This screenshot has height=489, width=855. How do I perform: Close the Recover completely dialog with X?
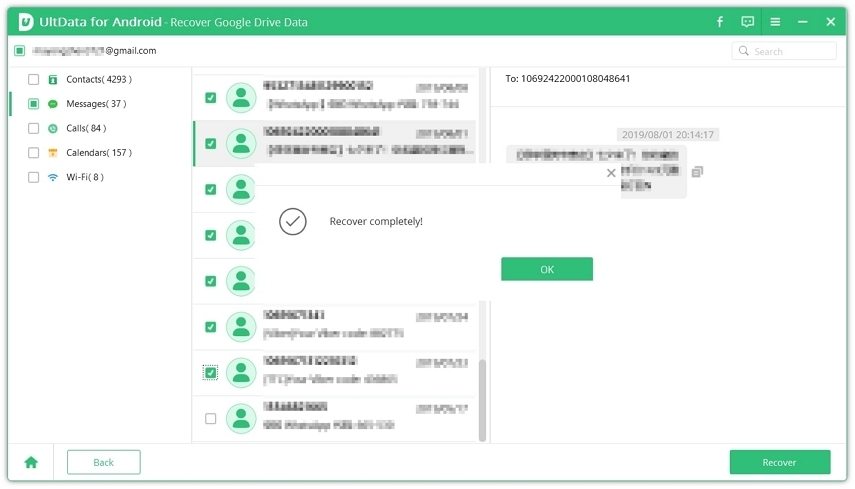tap(611, 173)
